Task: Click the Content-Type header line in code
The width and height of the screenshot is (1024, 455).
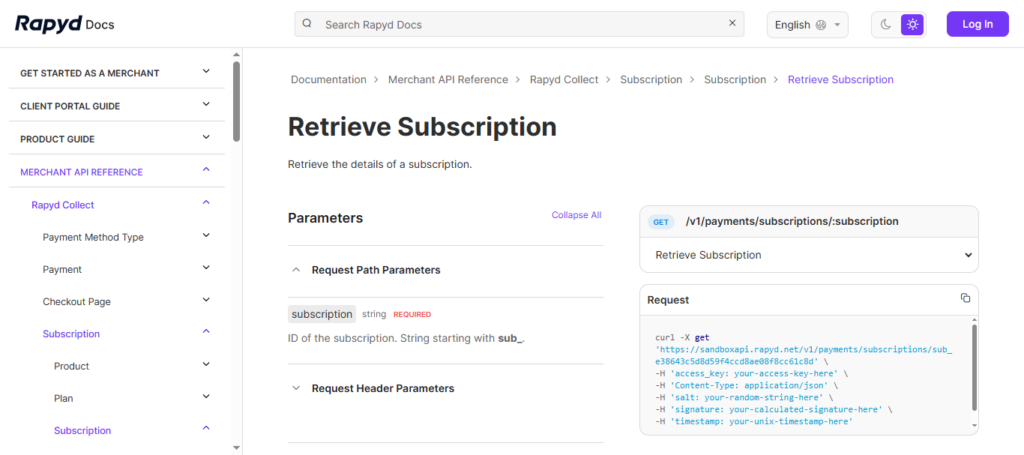Action: pyautogui.click(x=746, y=385)
